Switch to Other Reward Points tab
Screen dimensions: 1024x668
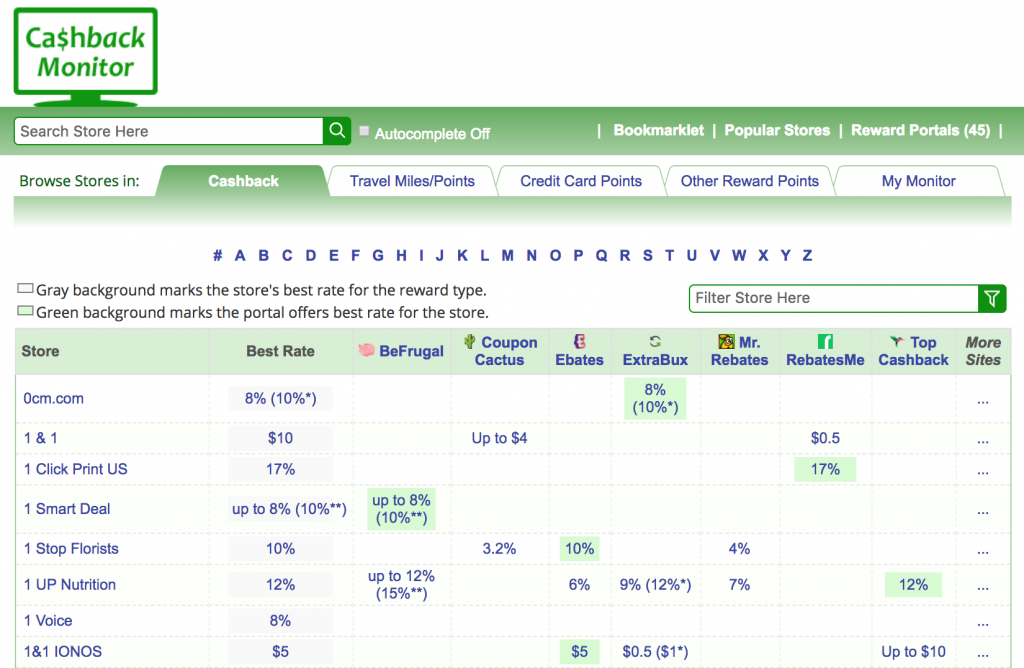pyautogui.click(x=750, y=181)
